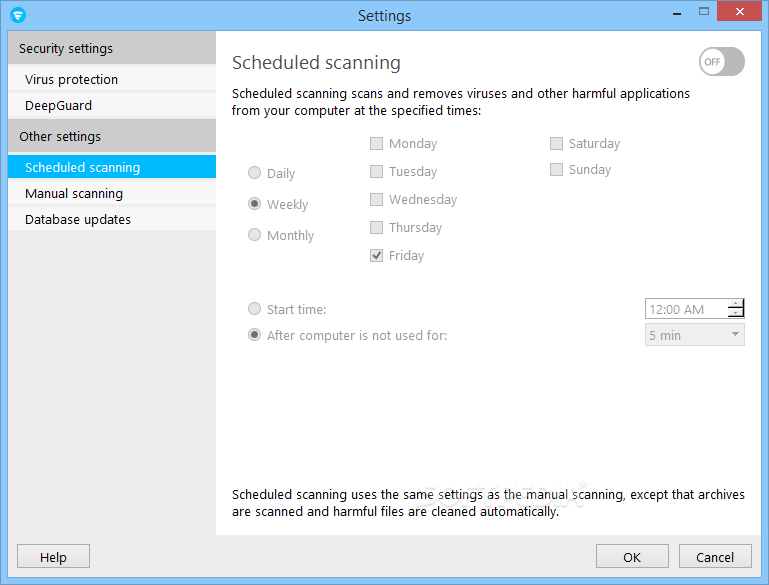The height and width of the screenshot is (585, 769).
Task: Select the Daily radio button
Action: 254,173
